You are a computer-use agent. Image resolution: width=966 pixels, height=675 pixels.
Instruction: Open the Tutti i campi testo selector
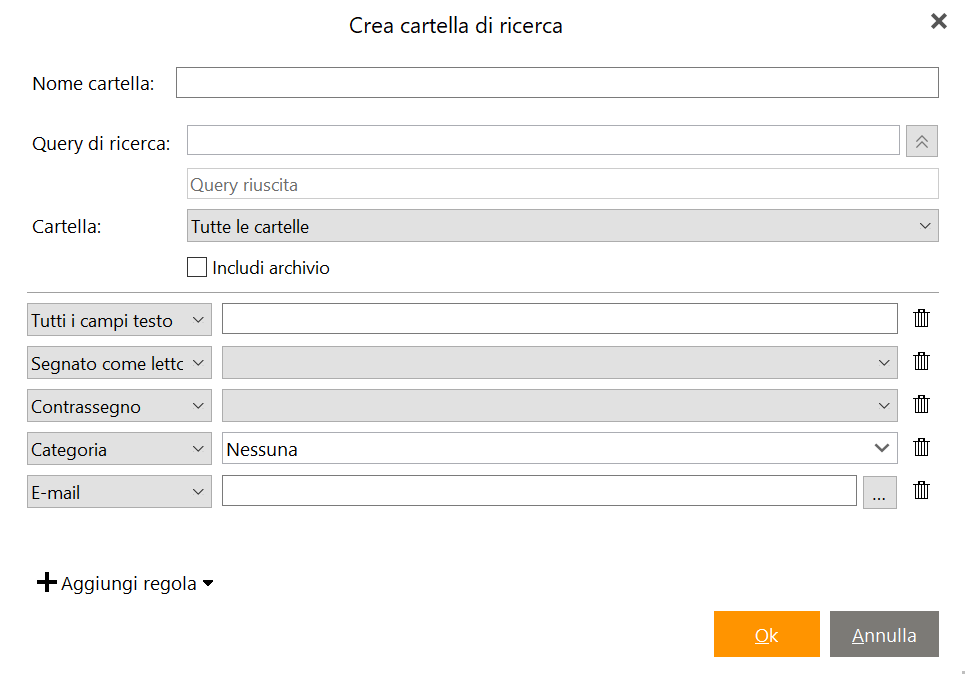pos(119,320)
